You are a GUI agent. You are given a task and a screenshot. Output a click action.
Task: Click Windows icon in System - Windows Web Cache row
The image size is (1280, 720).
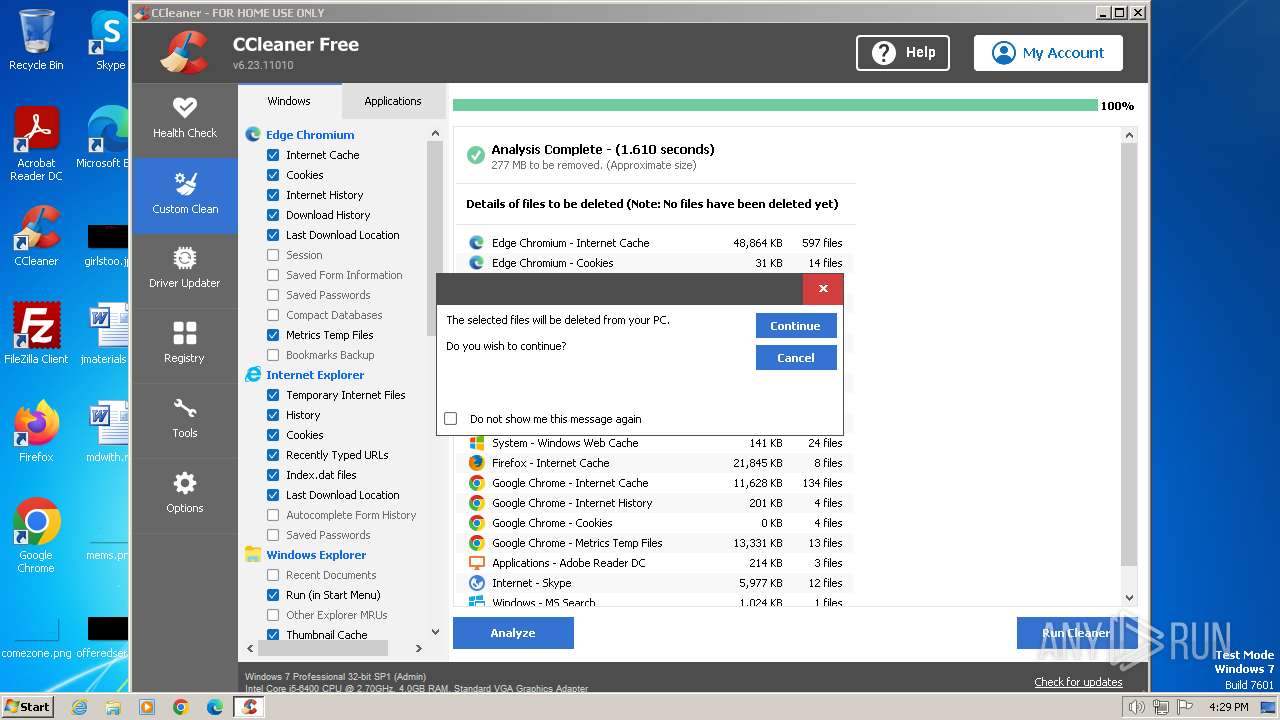coord(476,442)
